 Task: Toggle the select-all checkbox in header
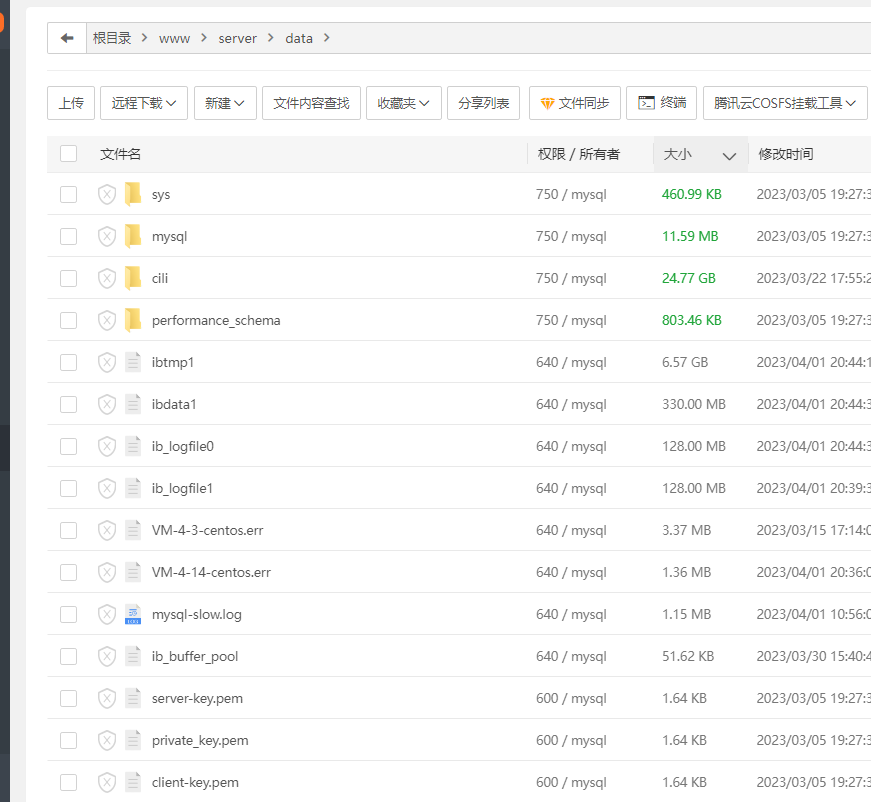click(68, 153)
